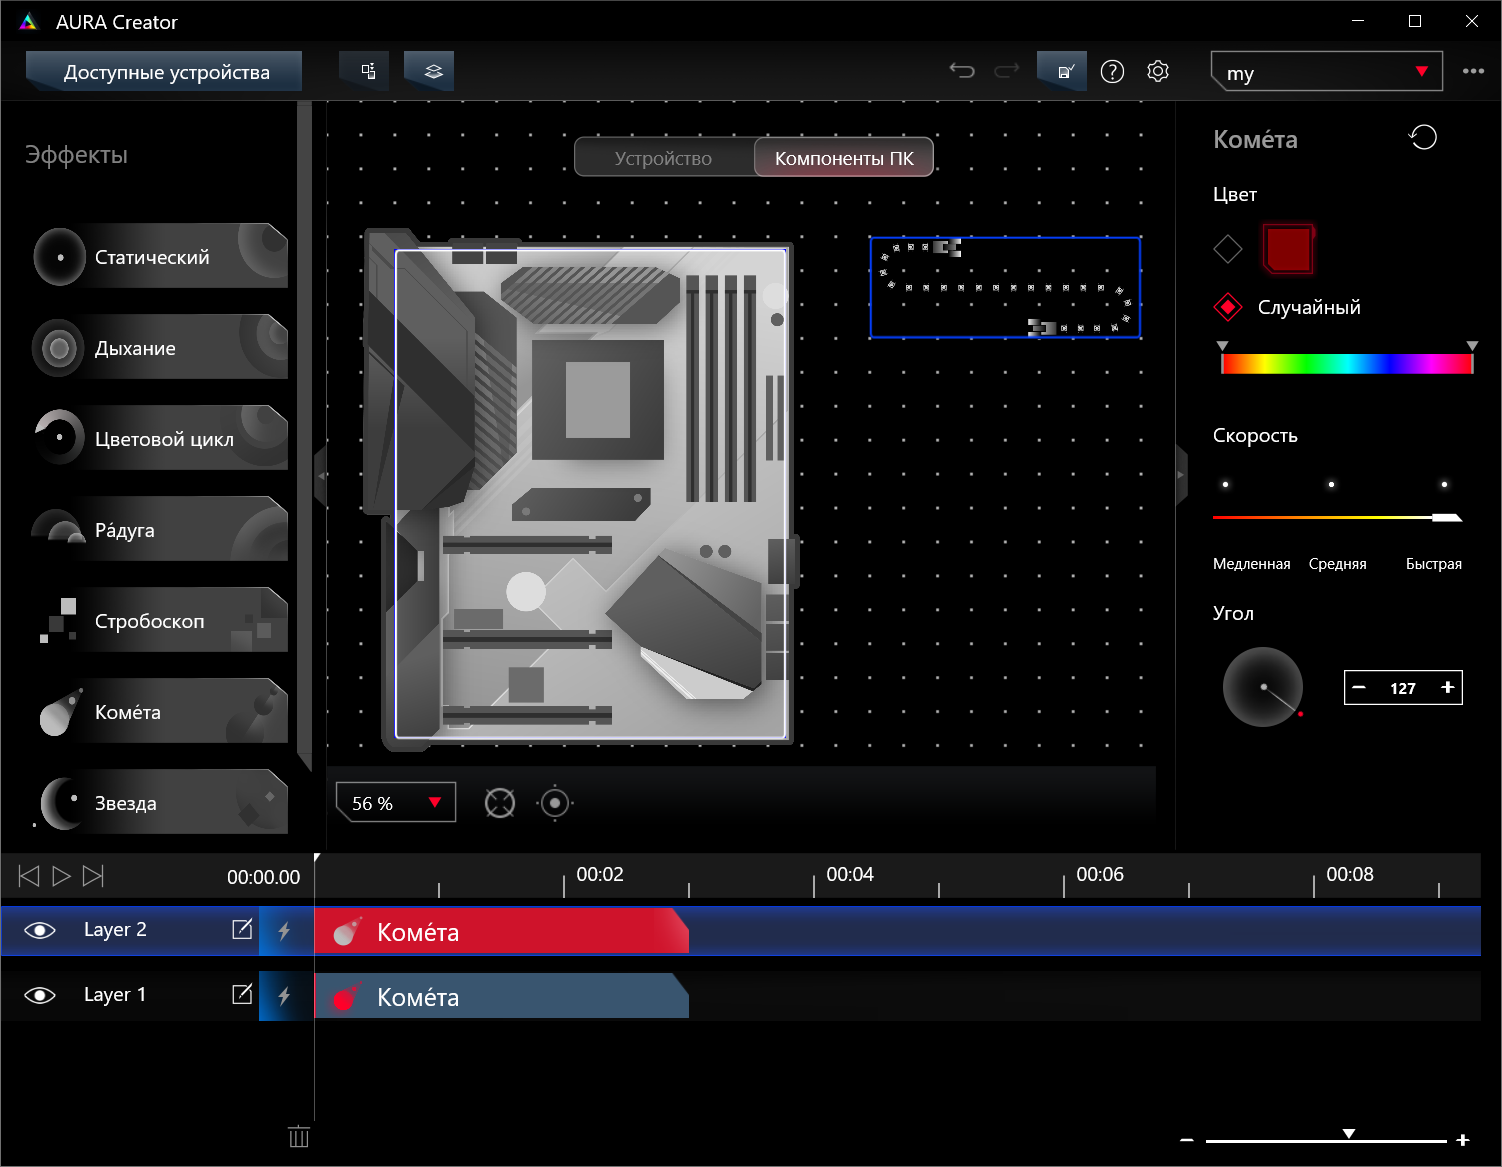Switch to the Устройство tab
The height and width of the screenshot is (1167, 1502).
click(664, 158)
